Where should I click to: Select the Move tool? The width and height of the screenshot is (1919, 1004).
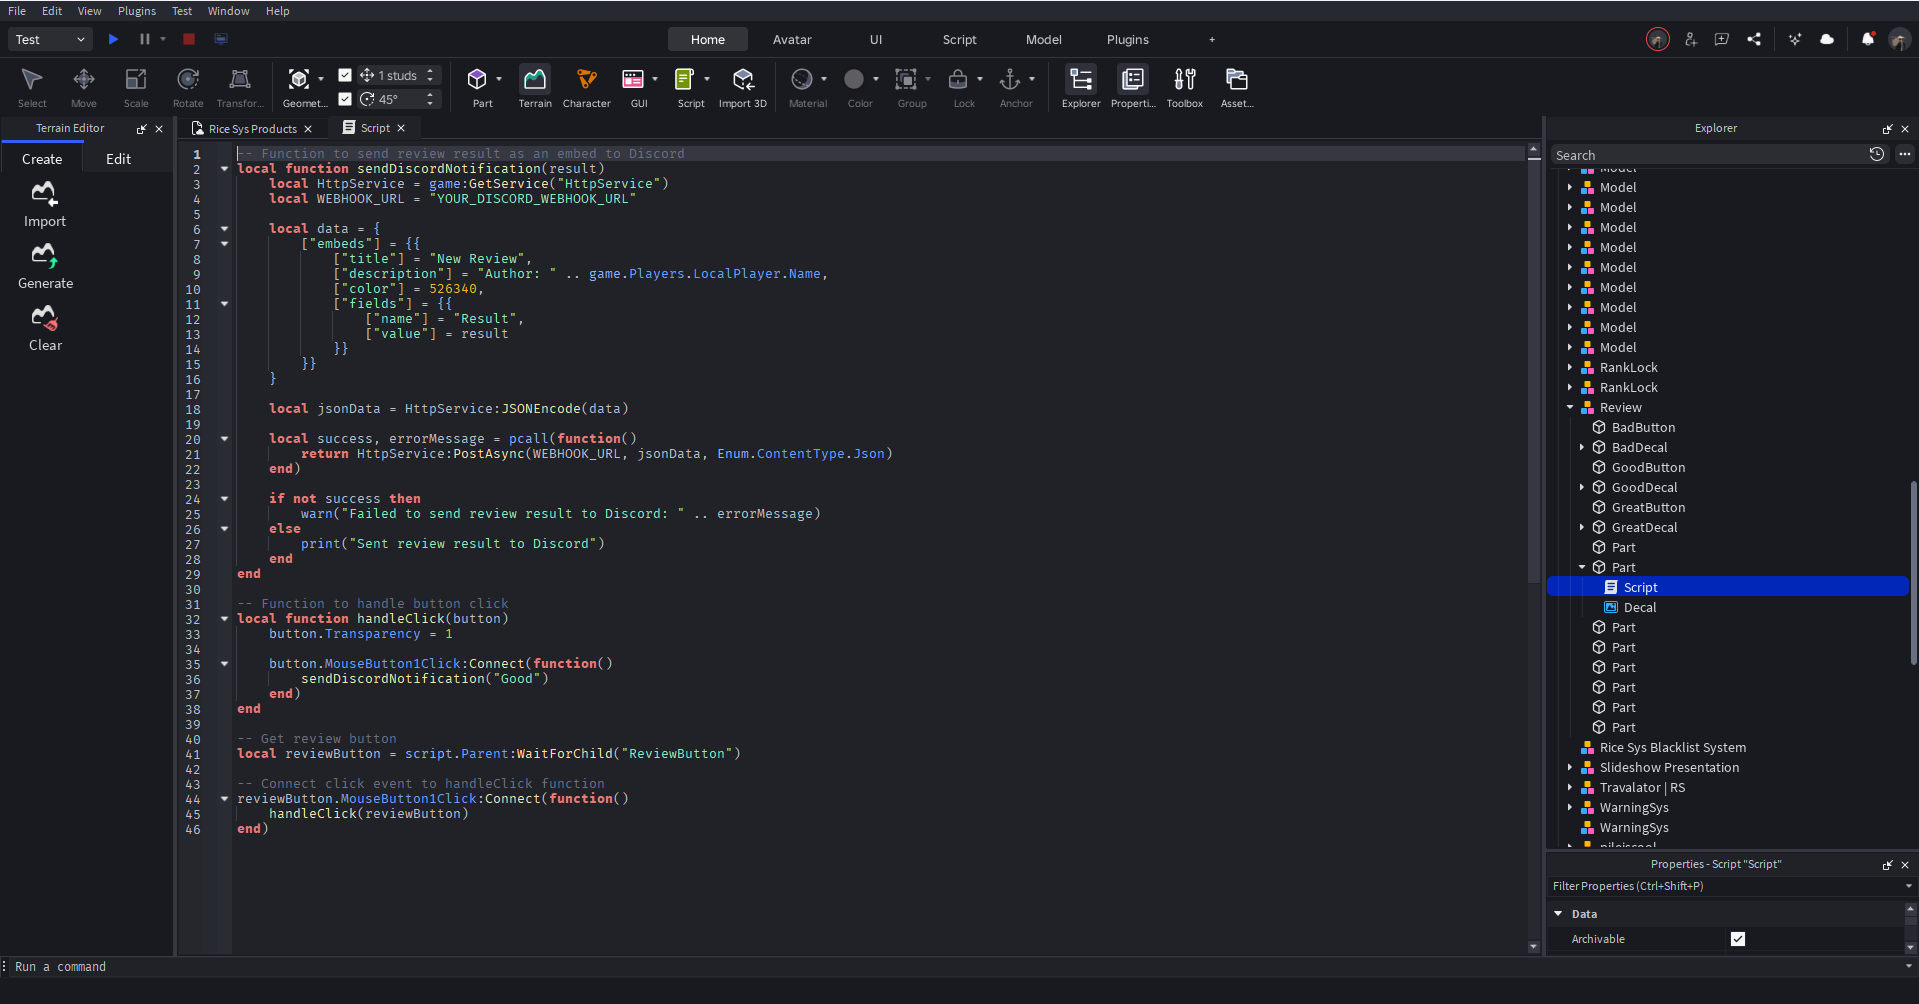pos(84,80)
